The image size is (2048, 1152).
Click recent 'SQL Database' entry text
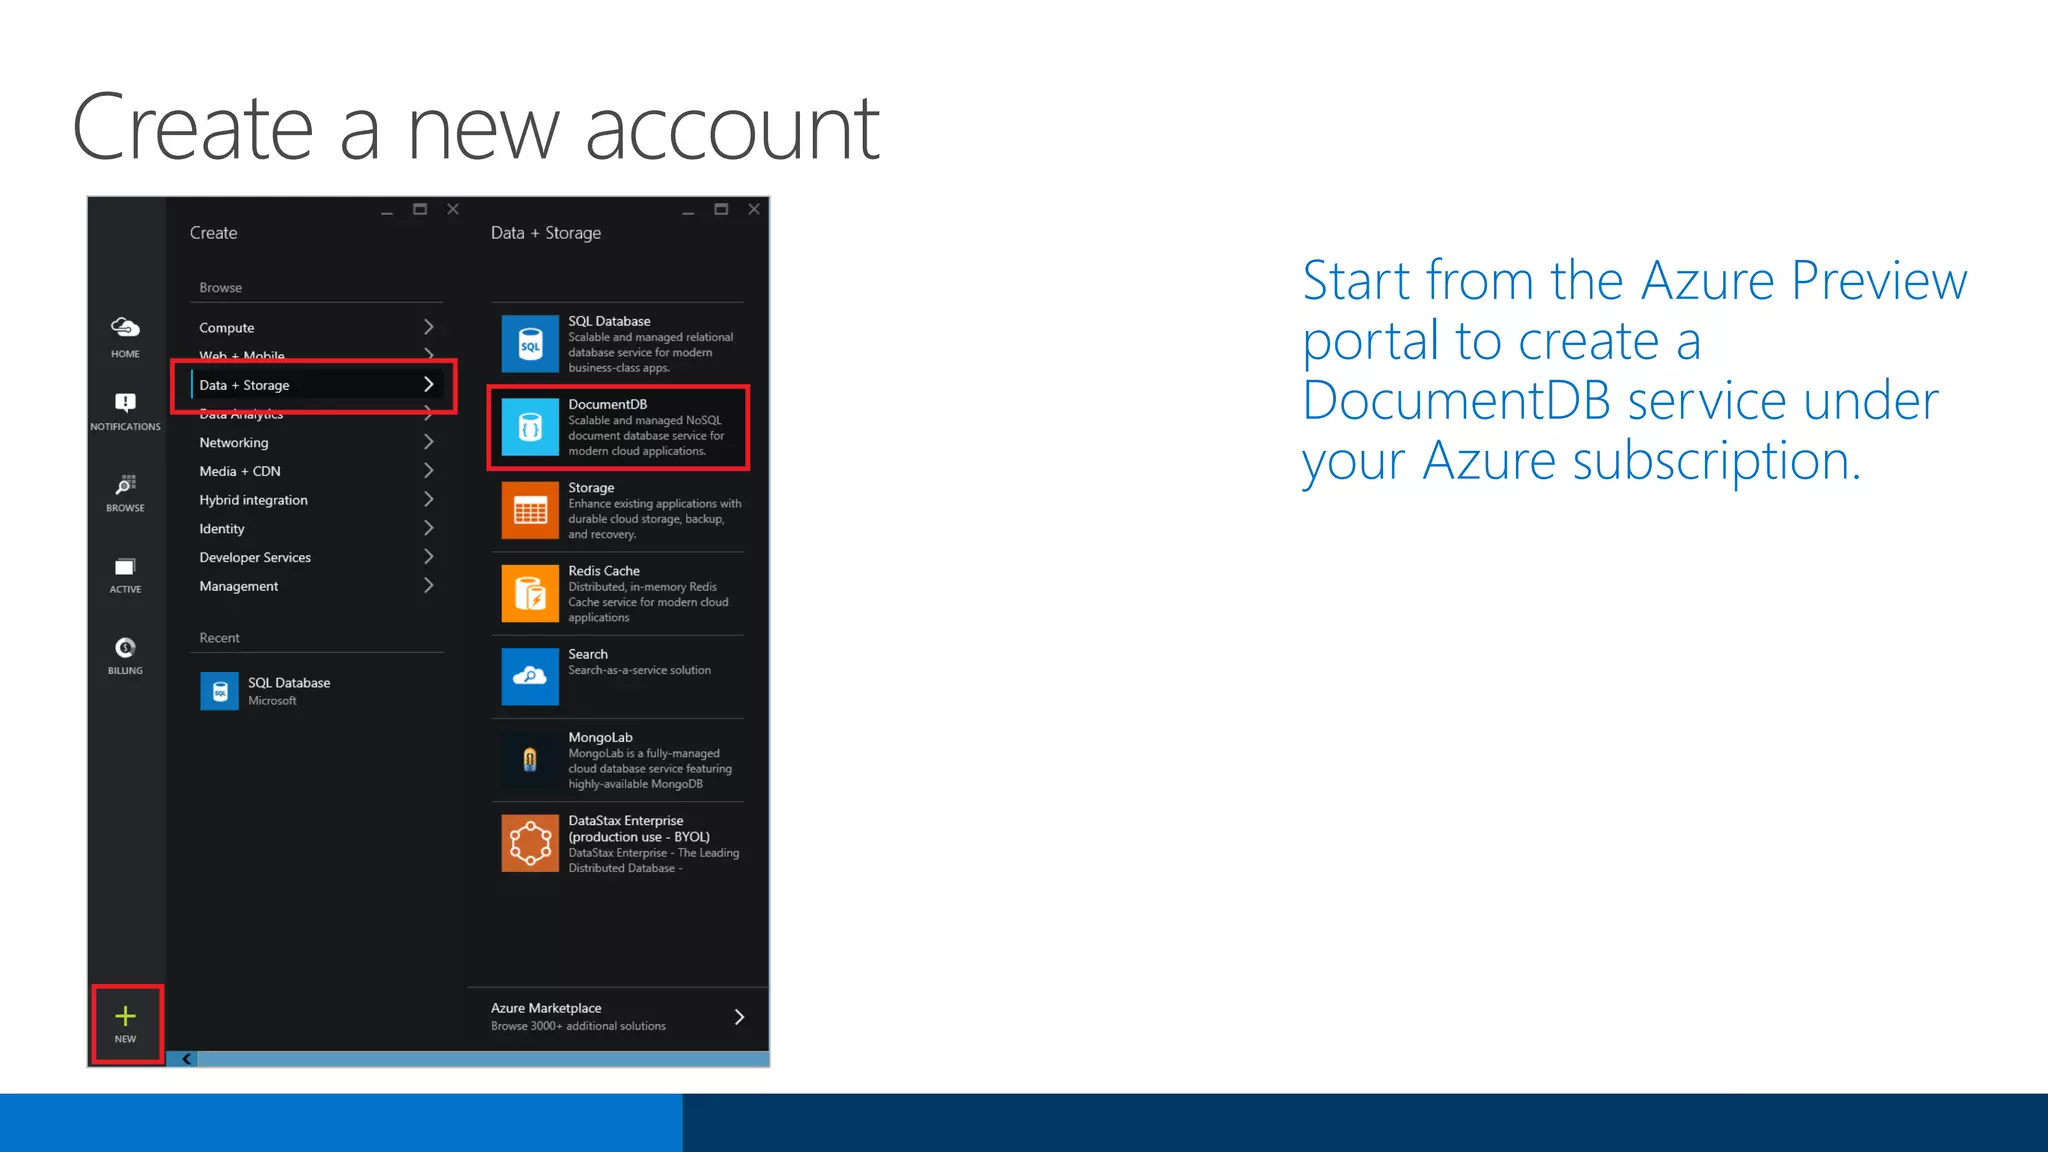point(289,683)
